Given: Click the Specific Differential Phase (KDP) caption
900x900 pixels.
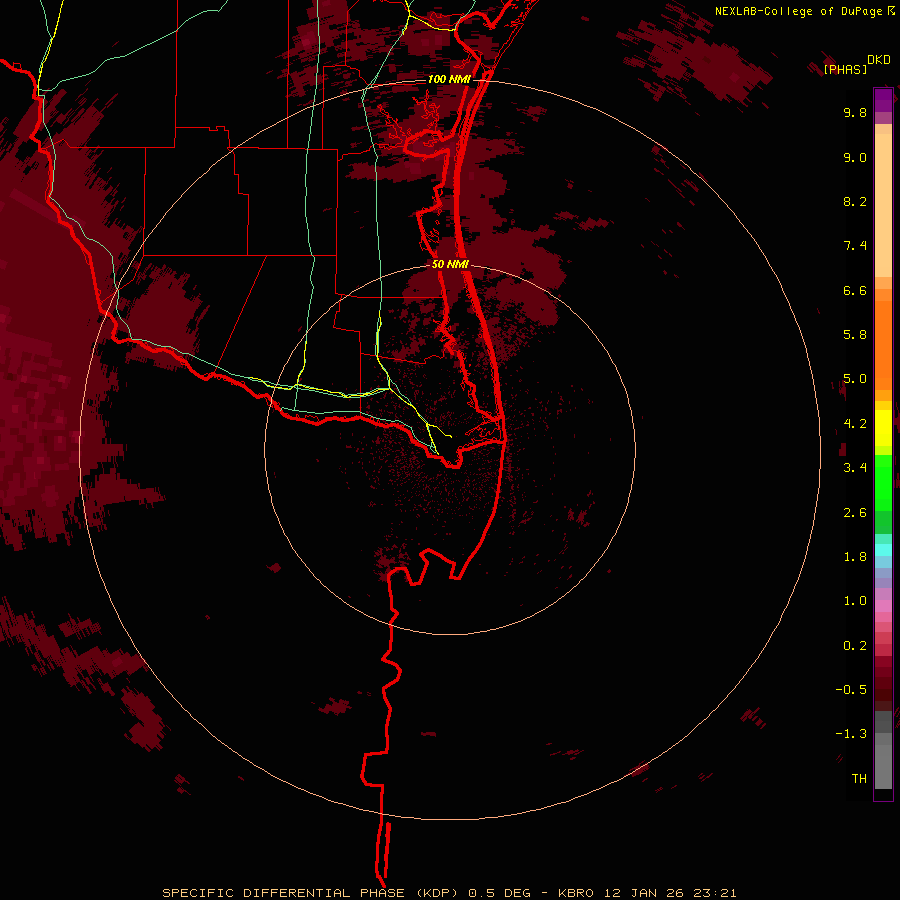Looking at the screenshot, I should (310, 893).
